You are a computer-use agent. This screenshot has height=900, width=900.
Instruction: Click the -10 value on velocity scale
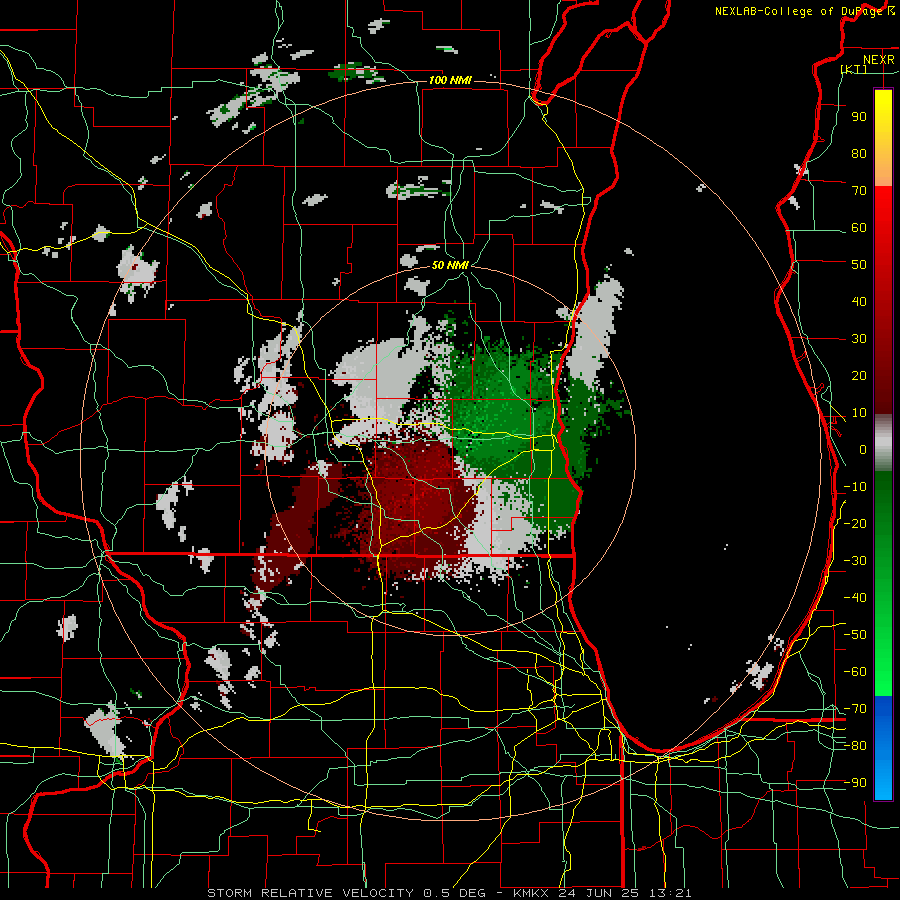pos(855,487)
